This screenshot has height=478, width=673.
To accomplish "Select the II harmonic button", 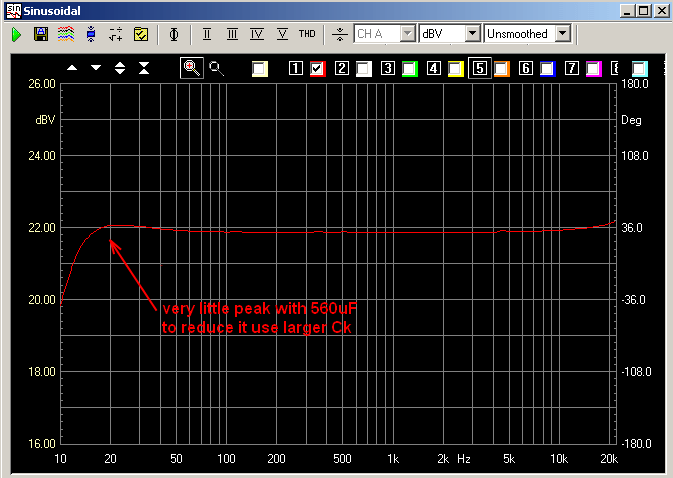I will [x=207, y=34].
